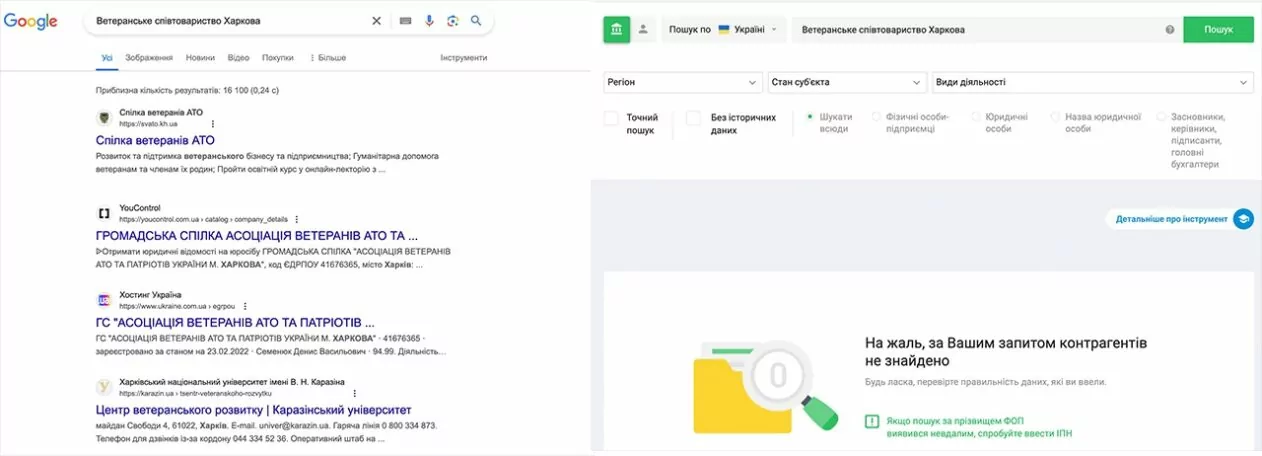
Task: Expand the Регіон dropdown
Action: 683,82
